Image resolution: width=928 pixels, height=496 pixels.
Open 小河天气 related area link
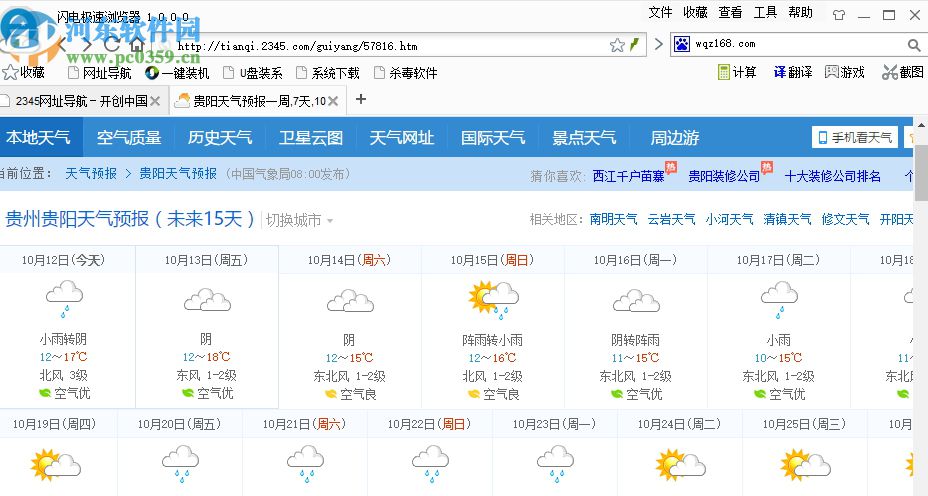click(729, 219)
